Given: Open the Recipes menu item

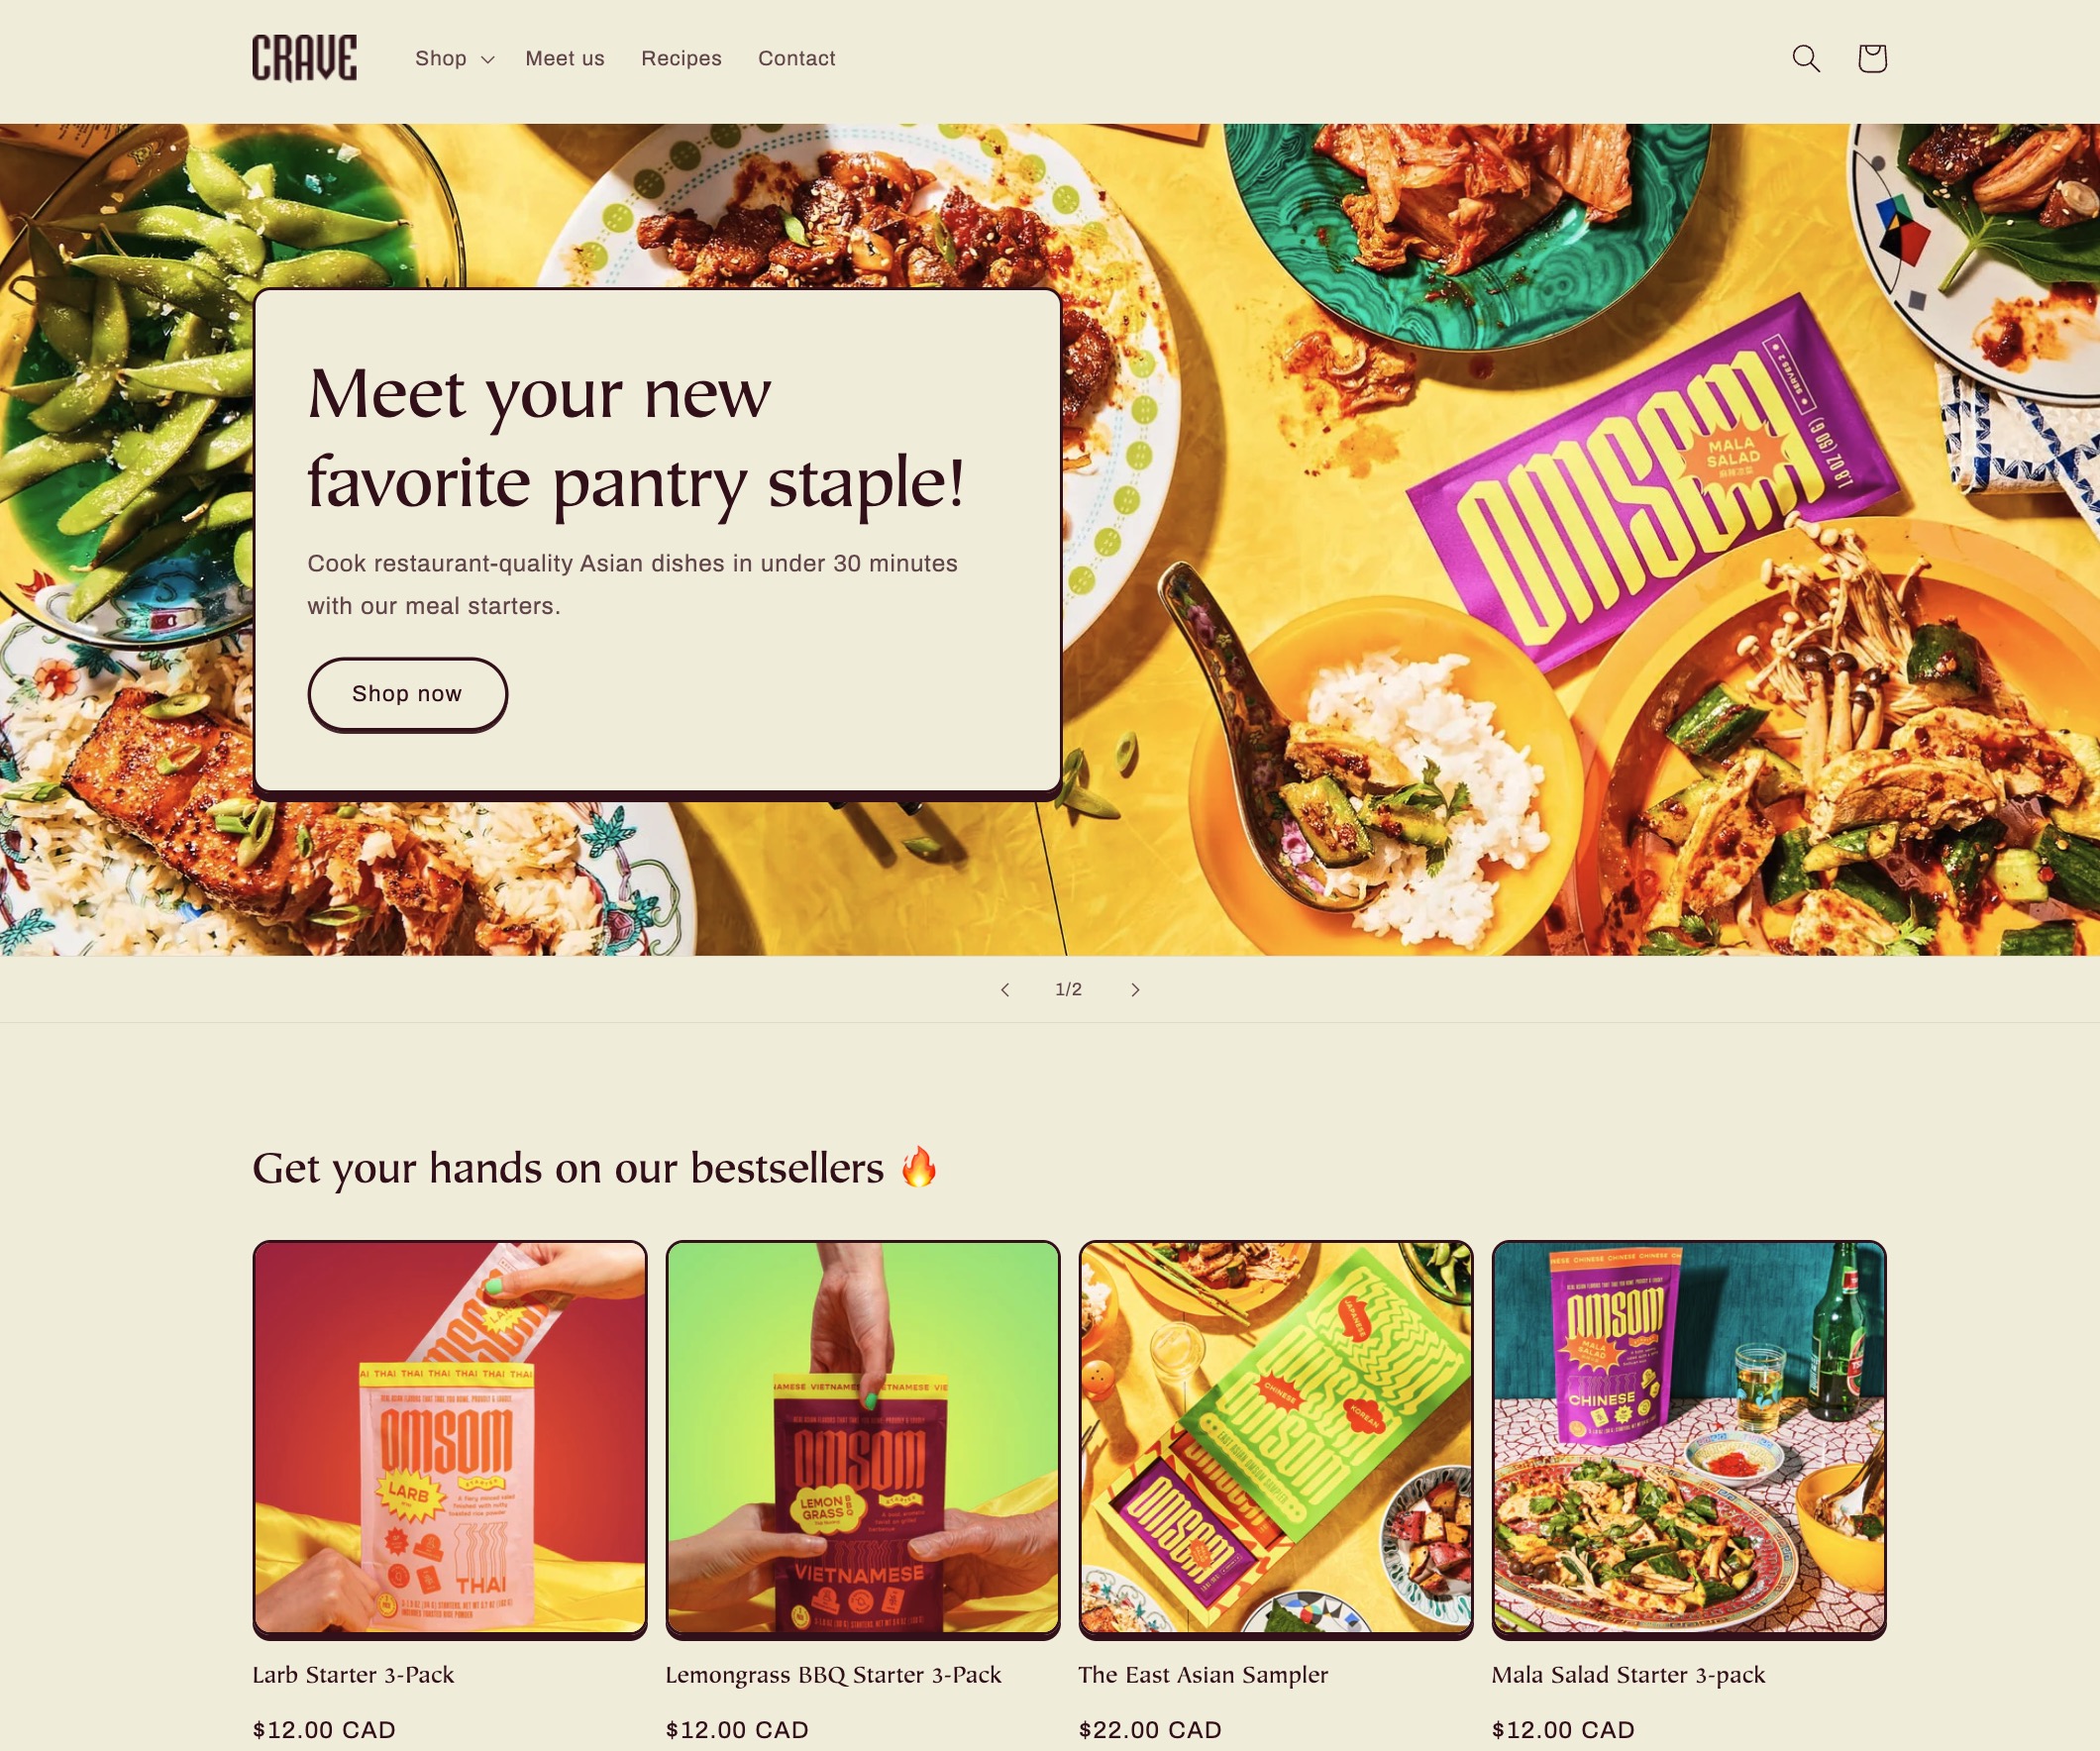Looking at the screenshot, I should click(x=681, y=58).
